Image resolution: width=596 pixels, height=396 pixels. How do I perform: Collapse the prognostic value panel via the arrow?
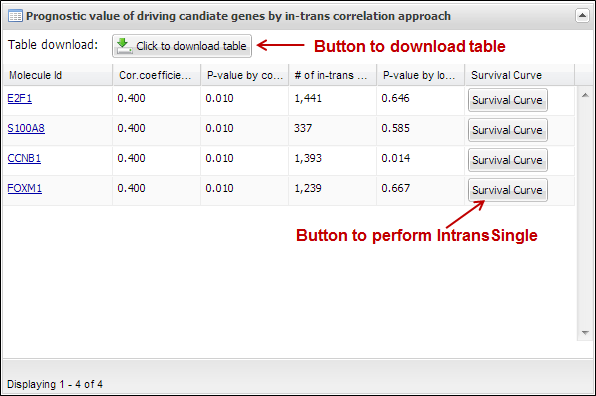click(582, 16)
